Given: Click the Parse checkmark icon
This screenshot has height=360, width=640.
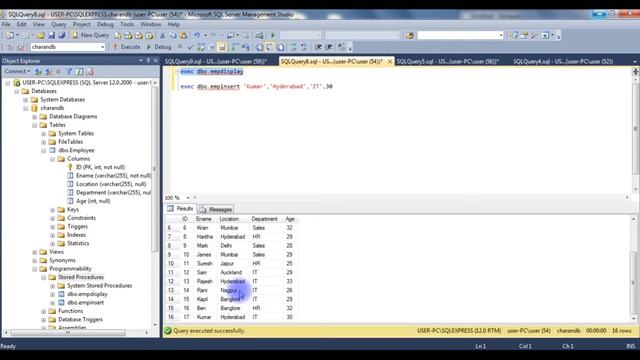Looking at the screenshot, I should point(190,47).
